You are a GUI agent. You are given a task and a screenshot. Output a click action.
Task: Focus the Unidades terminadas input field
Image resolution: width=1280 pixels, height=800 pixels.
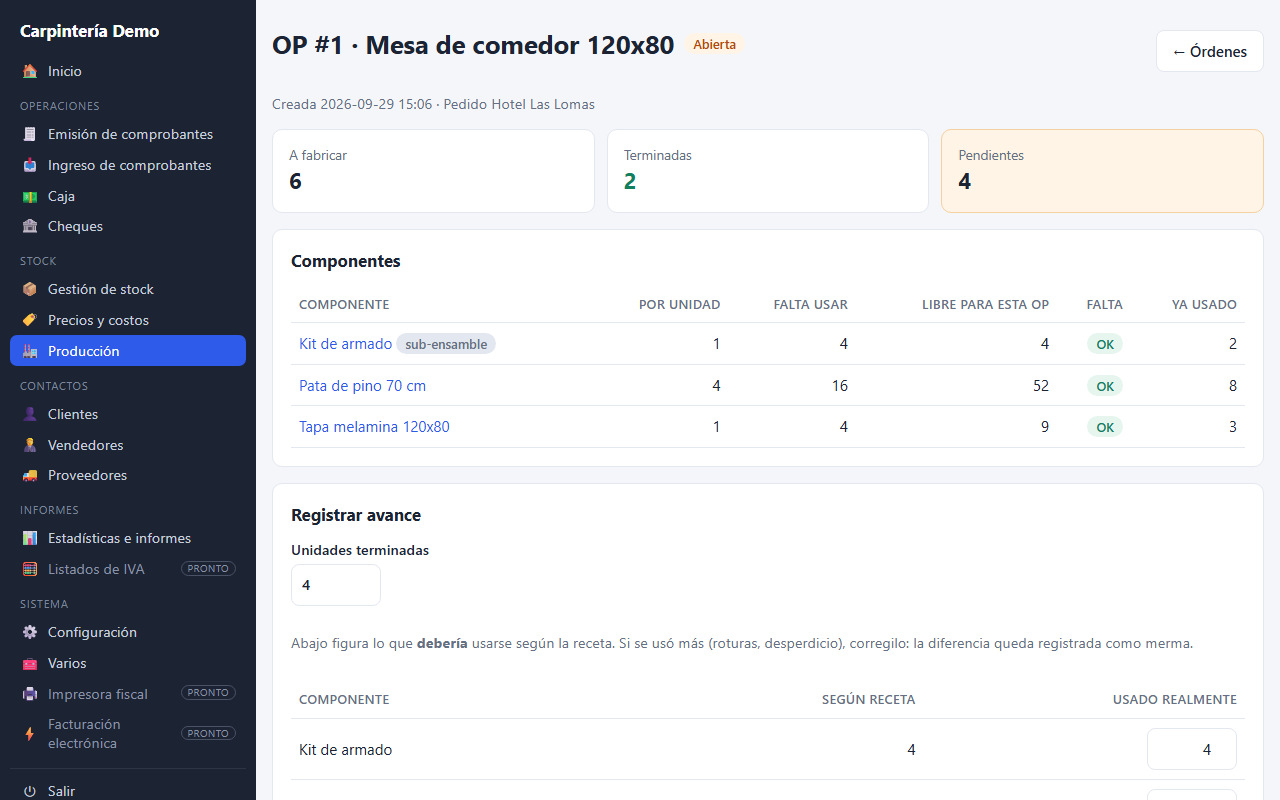[x=336, y=585]
